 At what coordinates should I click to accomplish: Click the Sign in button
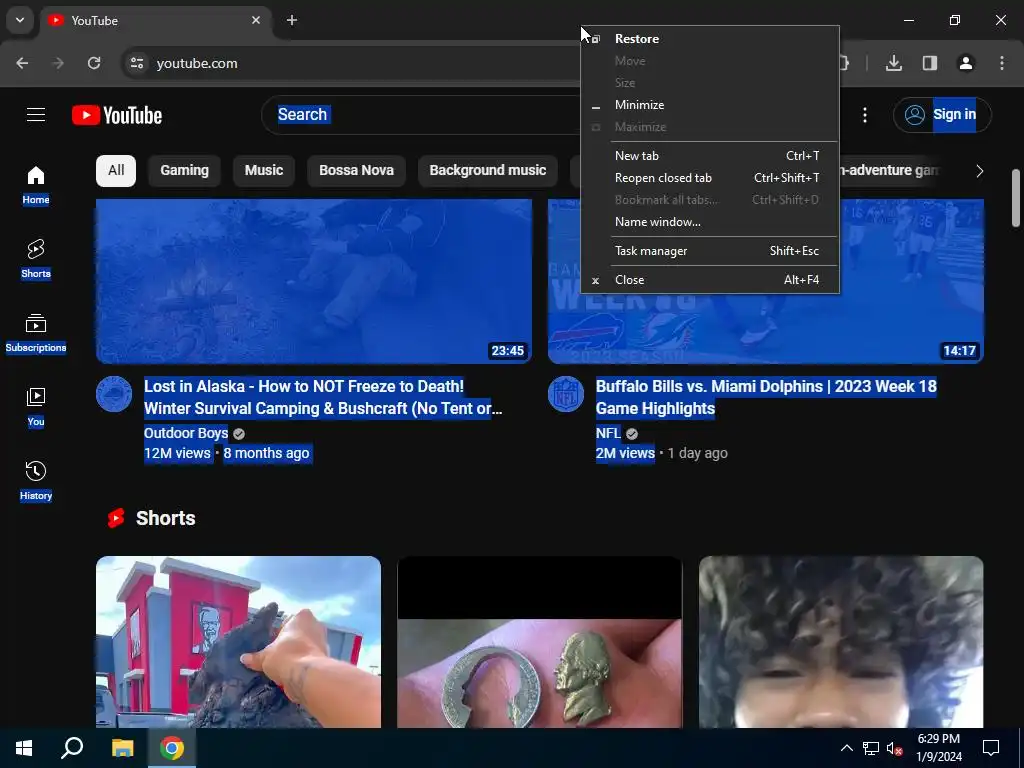point(942,115)
